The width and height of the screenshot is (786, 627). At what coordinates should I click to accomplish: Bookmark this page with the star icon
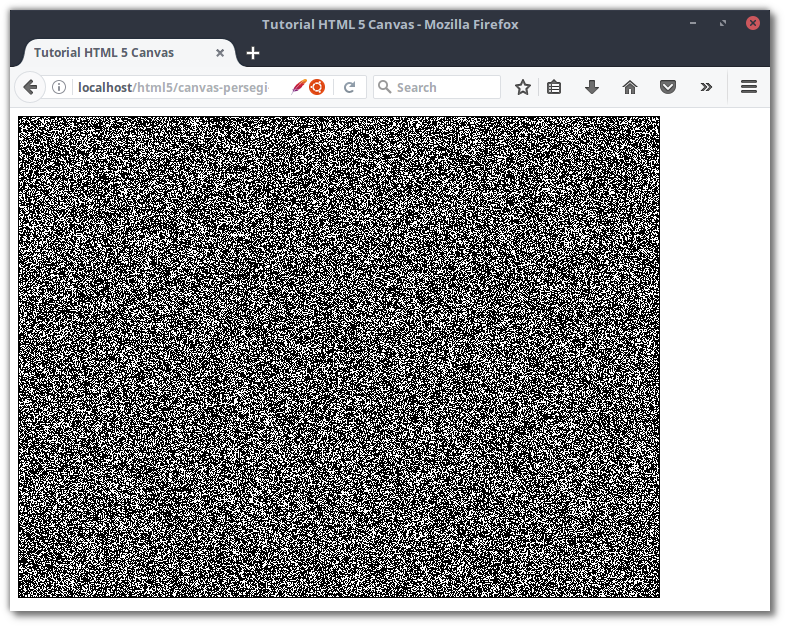coord(522,88)
